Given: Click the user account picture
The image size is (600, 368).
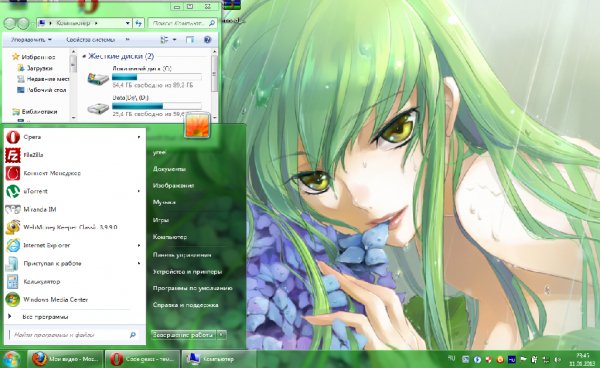Looking at the screenshot, I should 197,125.
